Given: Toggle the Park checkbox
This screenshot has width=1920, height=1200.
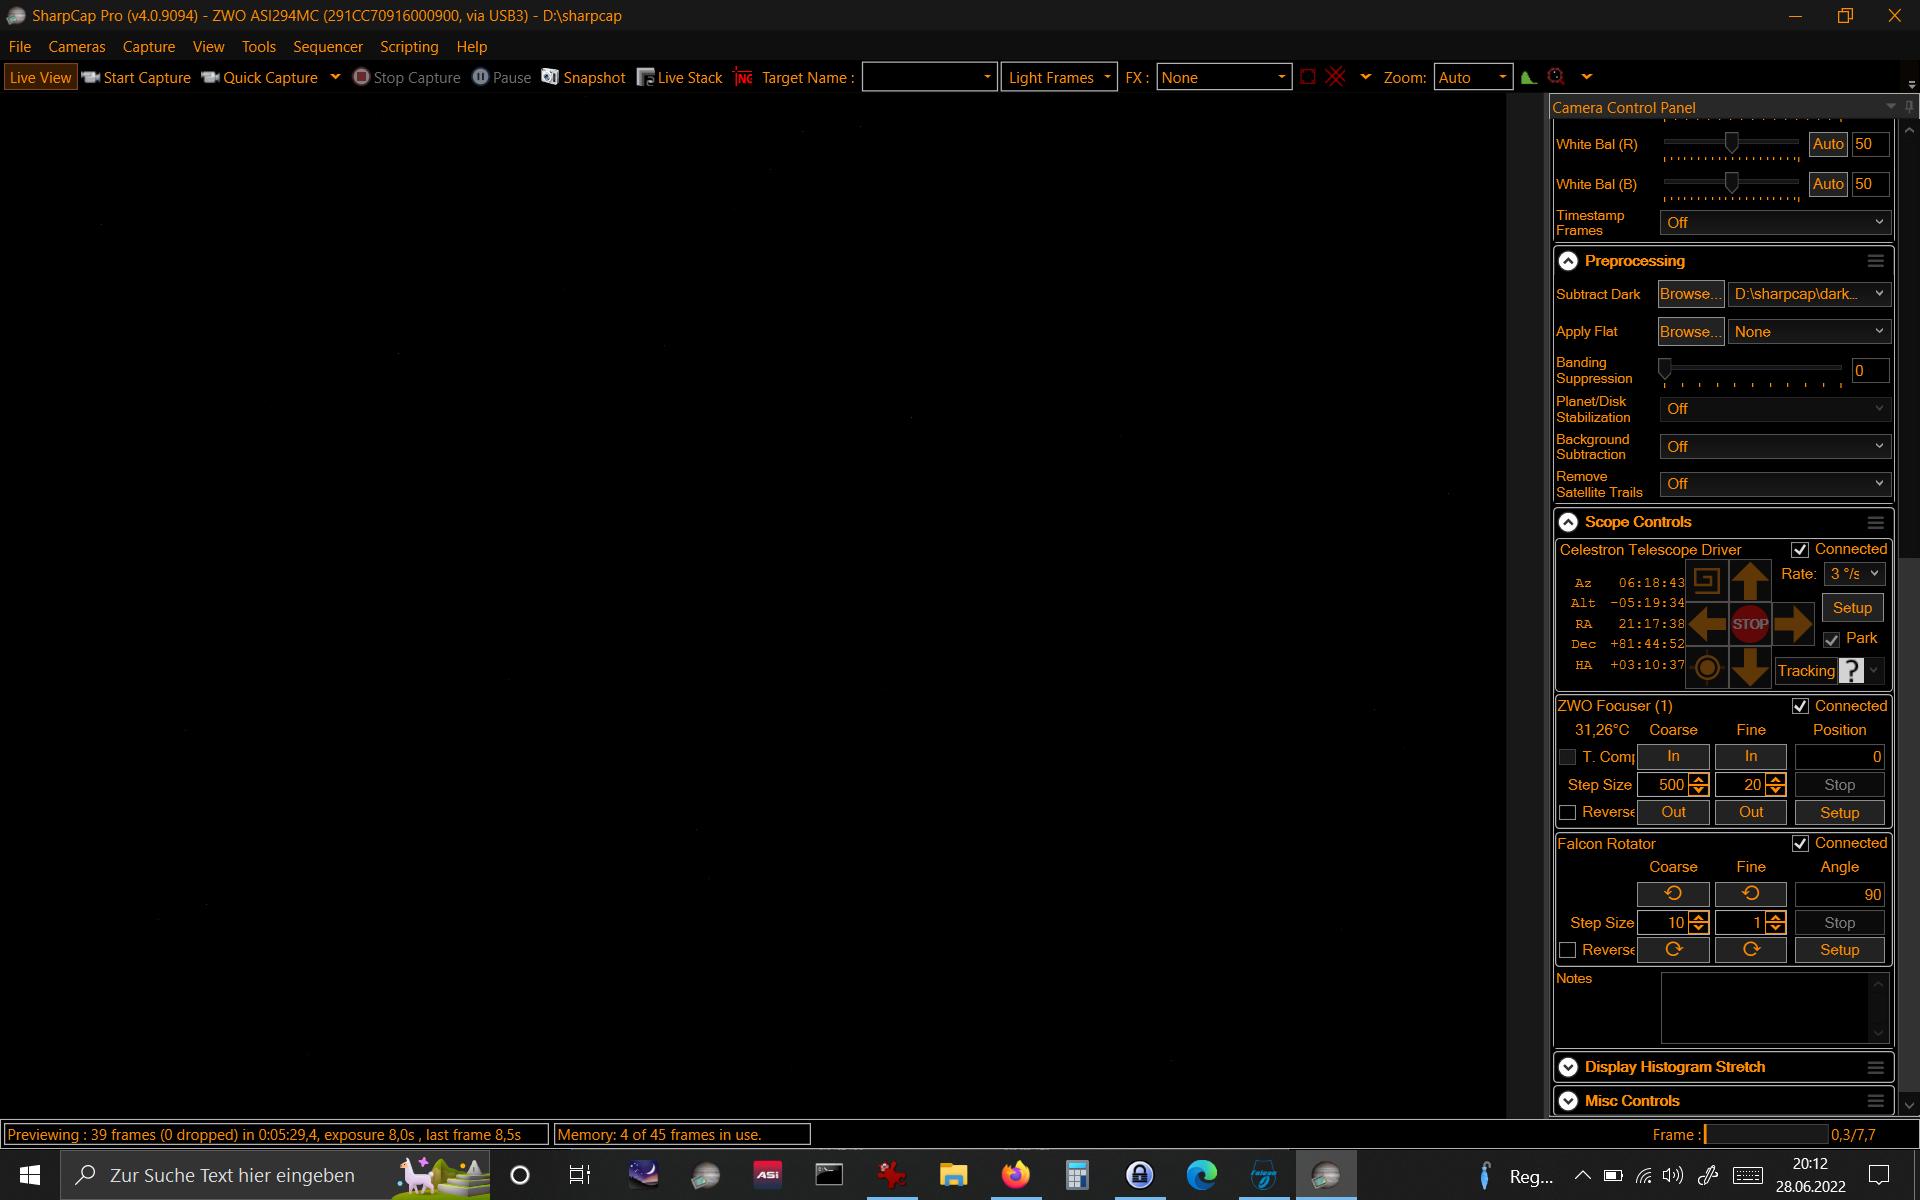Looking at the screenshot, I should 1831,639.
